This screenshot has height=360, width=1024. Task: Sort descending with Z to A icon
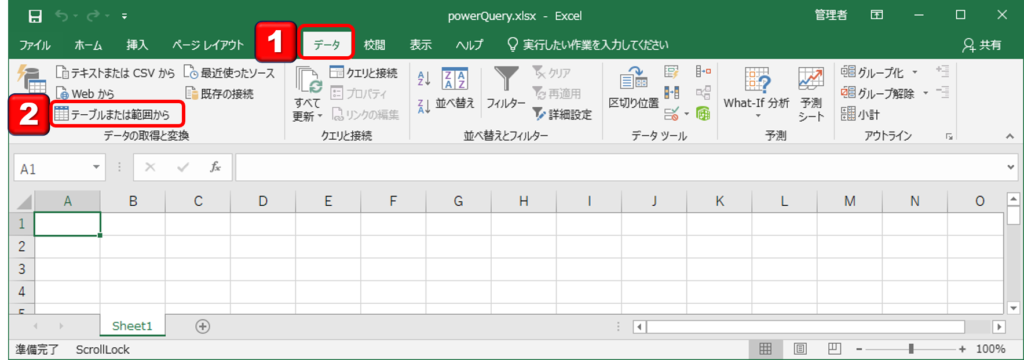tap(423, 106)
